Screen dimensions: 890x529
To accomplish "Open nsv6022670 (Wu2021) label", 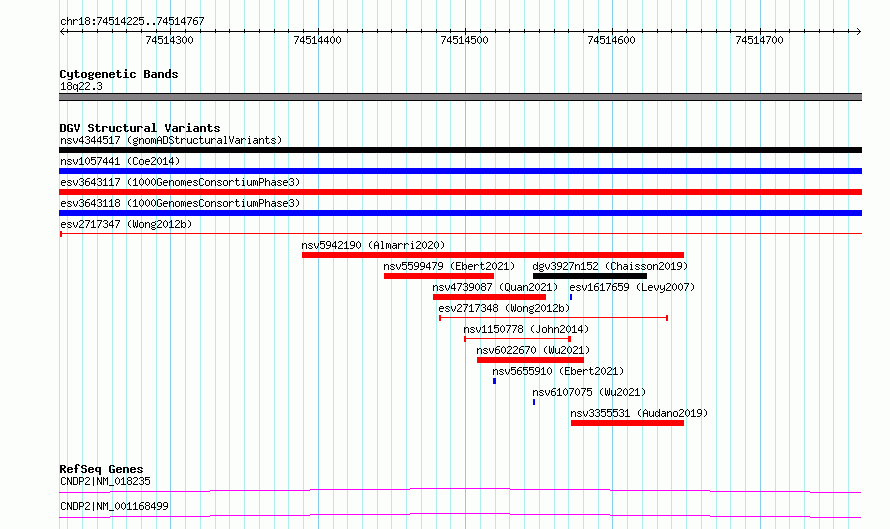I will pyautogui.click(x=533, y=350).
